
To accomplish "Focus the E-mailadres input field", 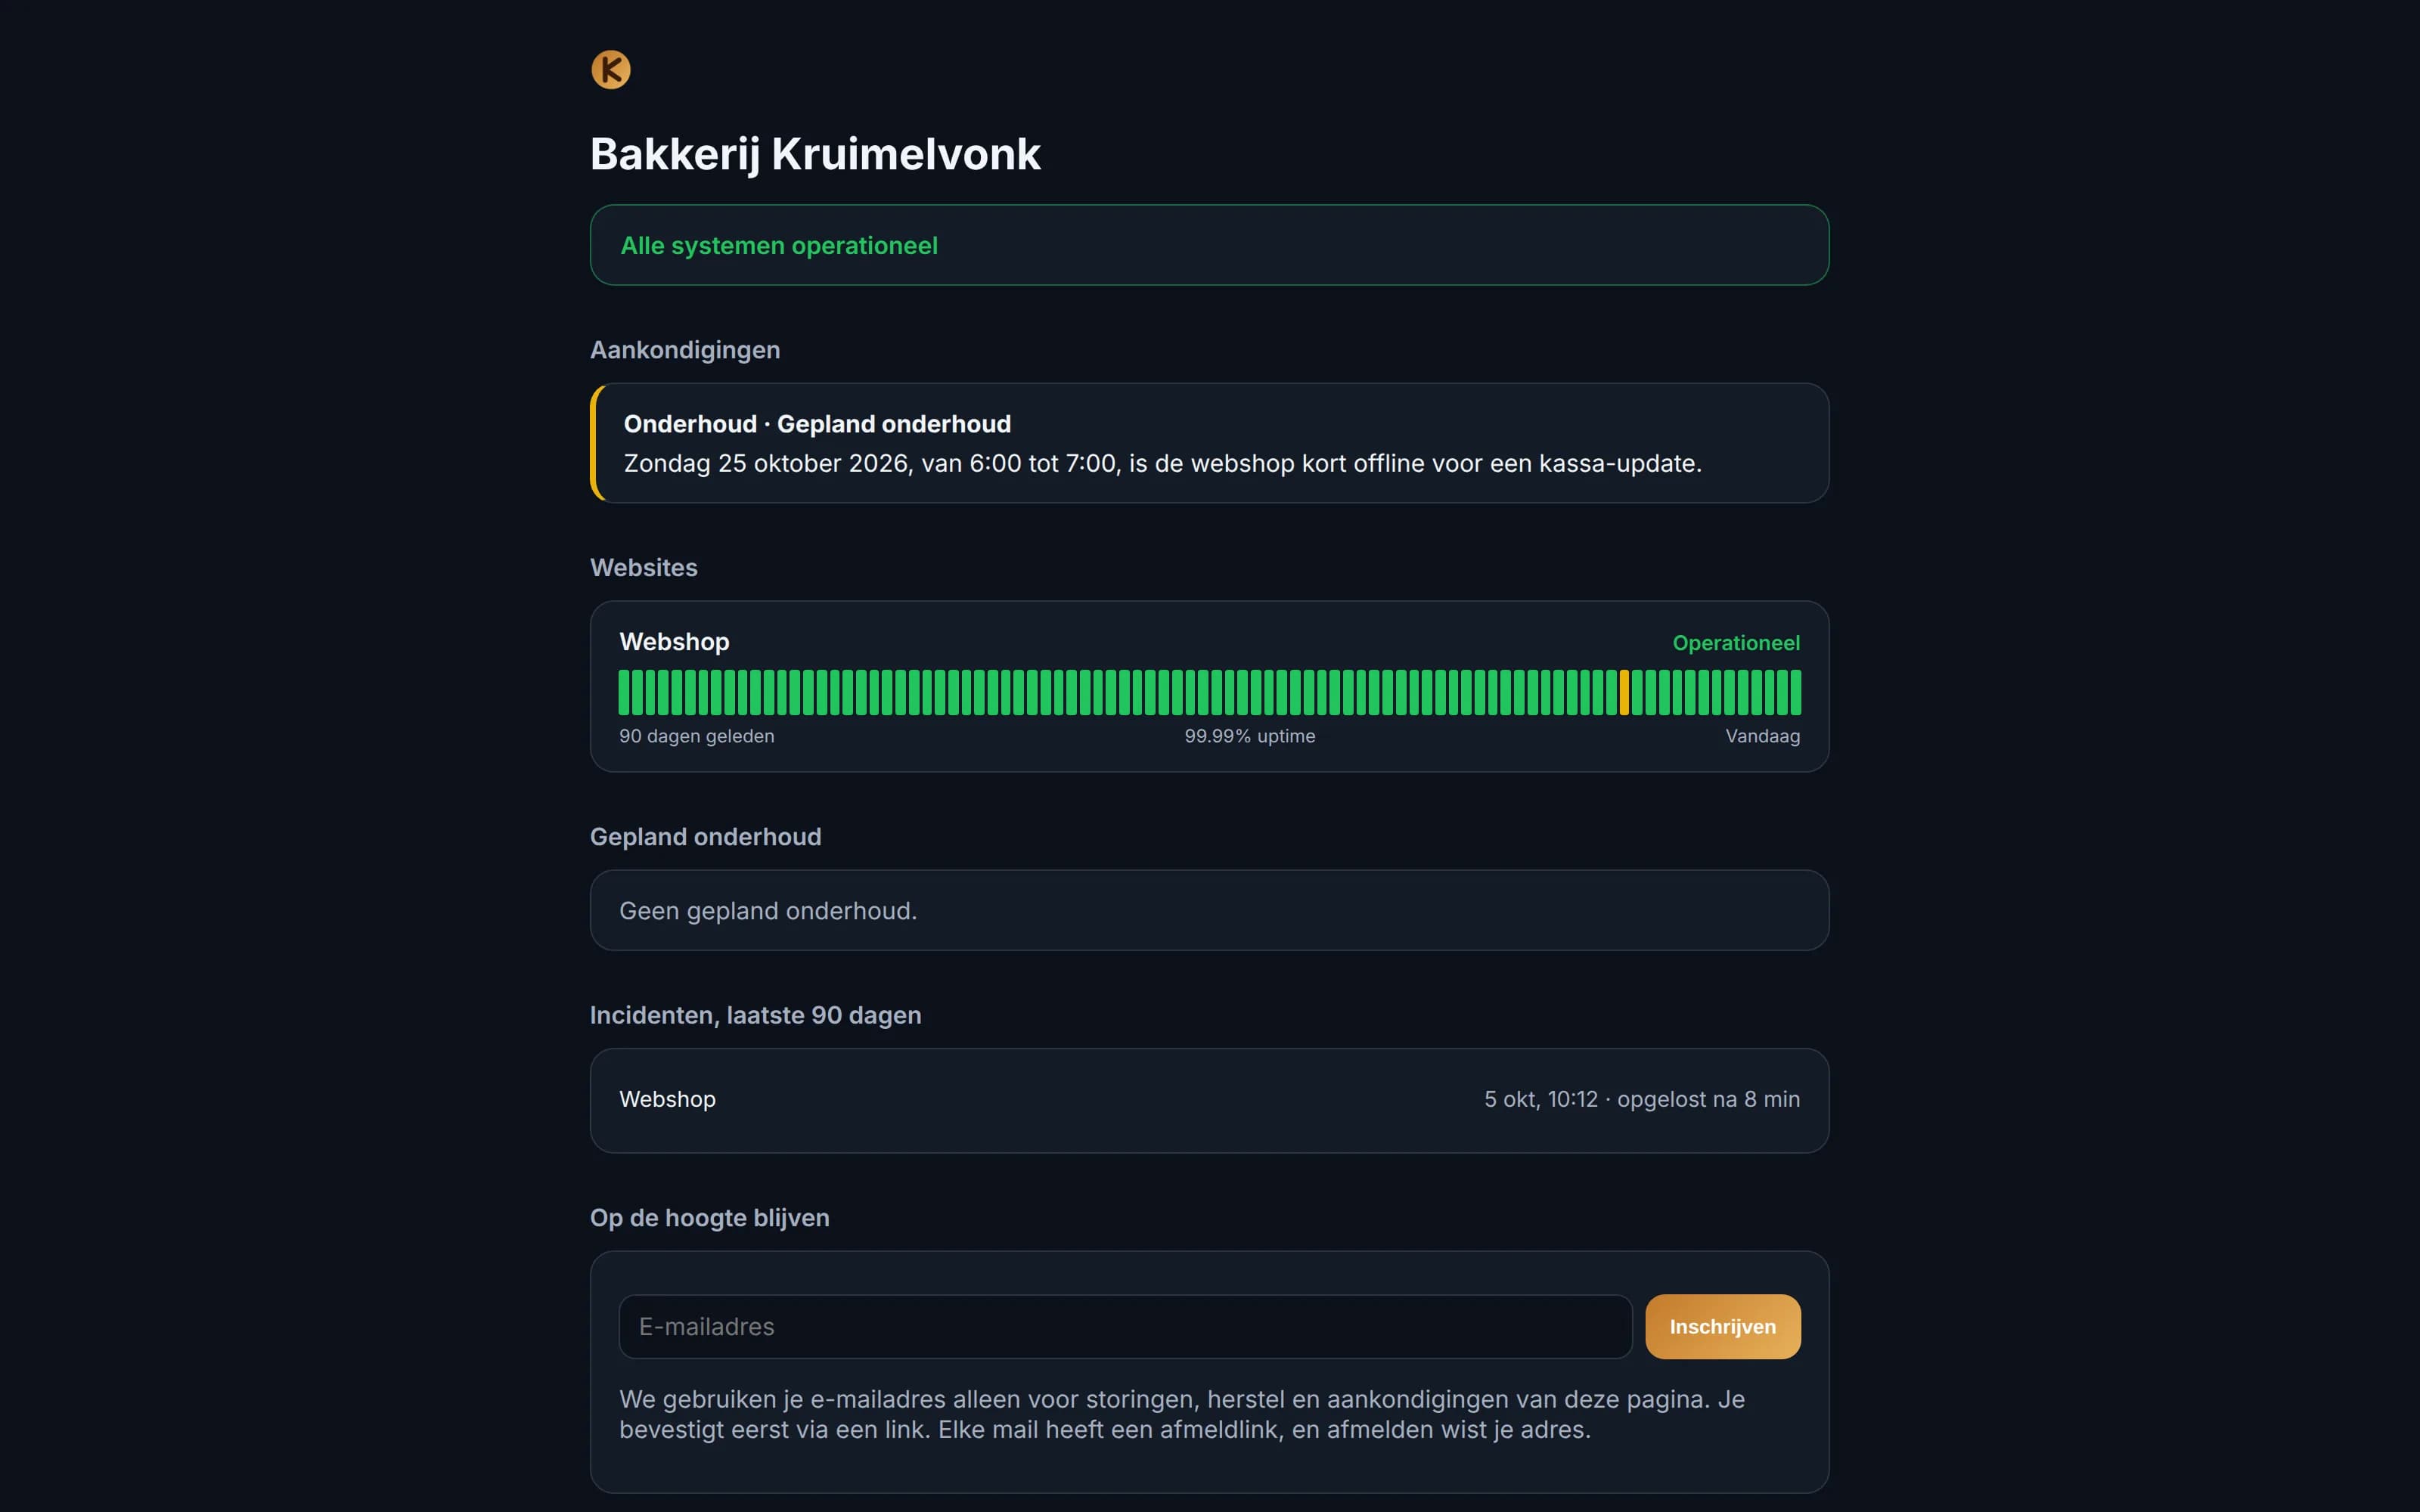I will point(1125,1327).
